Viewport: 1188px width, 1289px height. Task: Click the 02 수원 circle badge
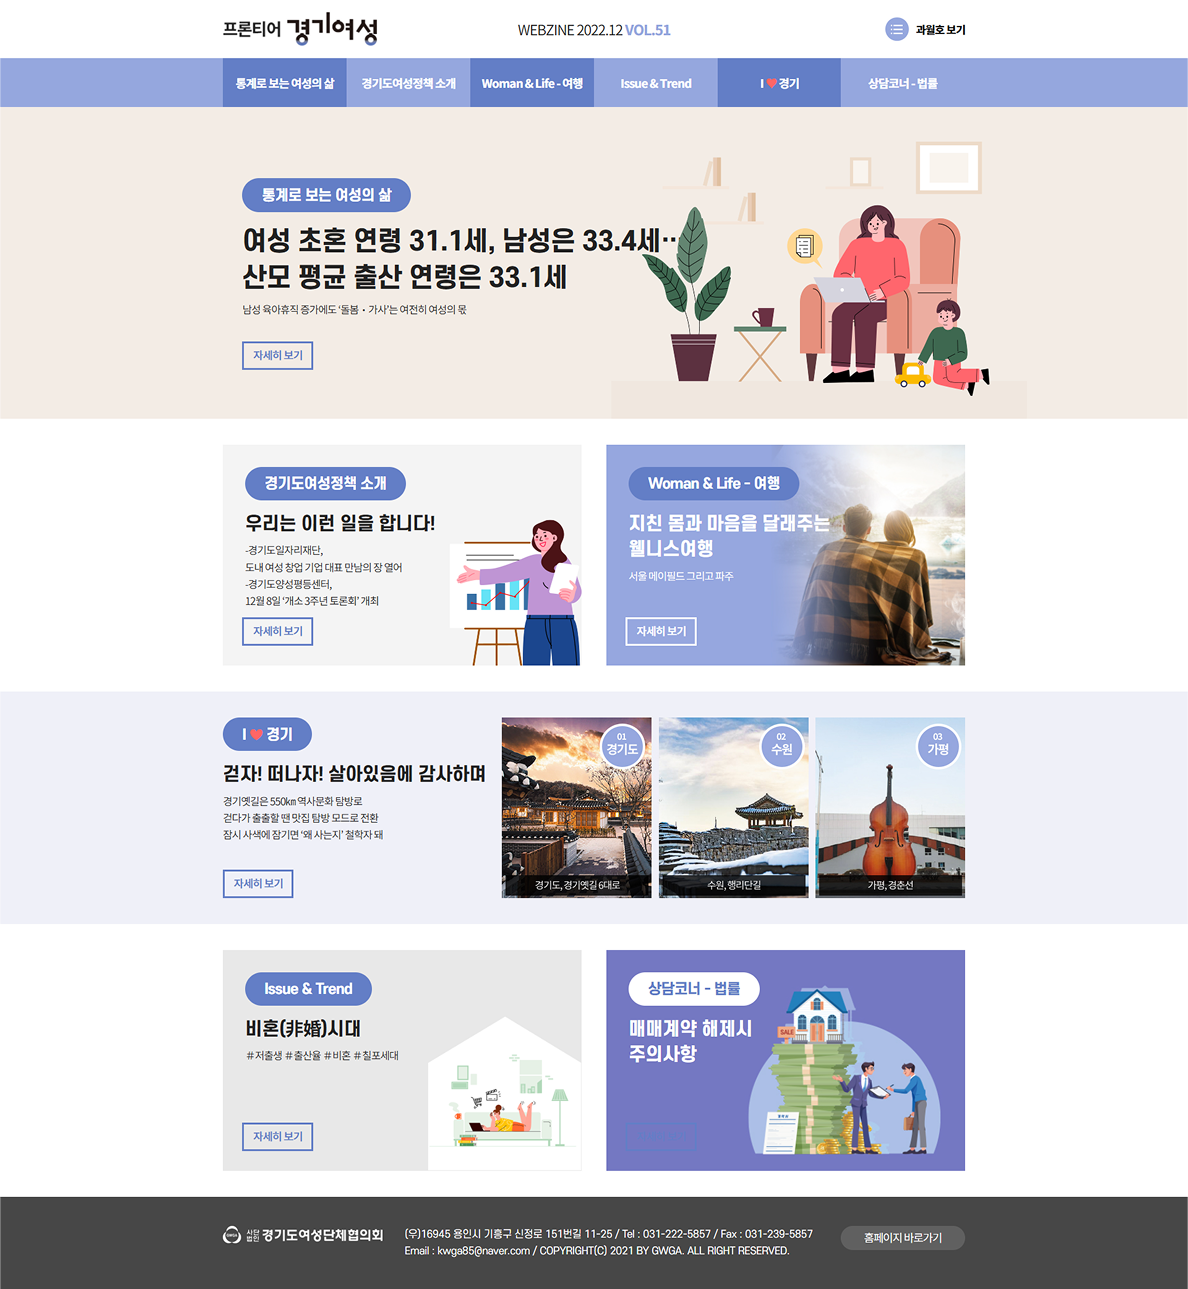[781, 746]
